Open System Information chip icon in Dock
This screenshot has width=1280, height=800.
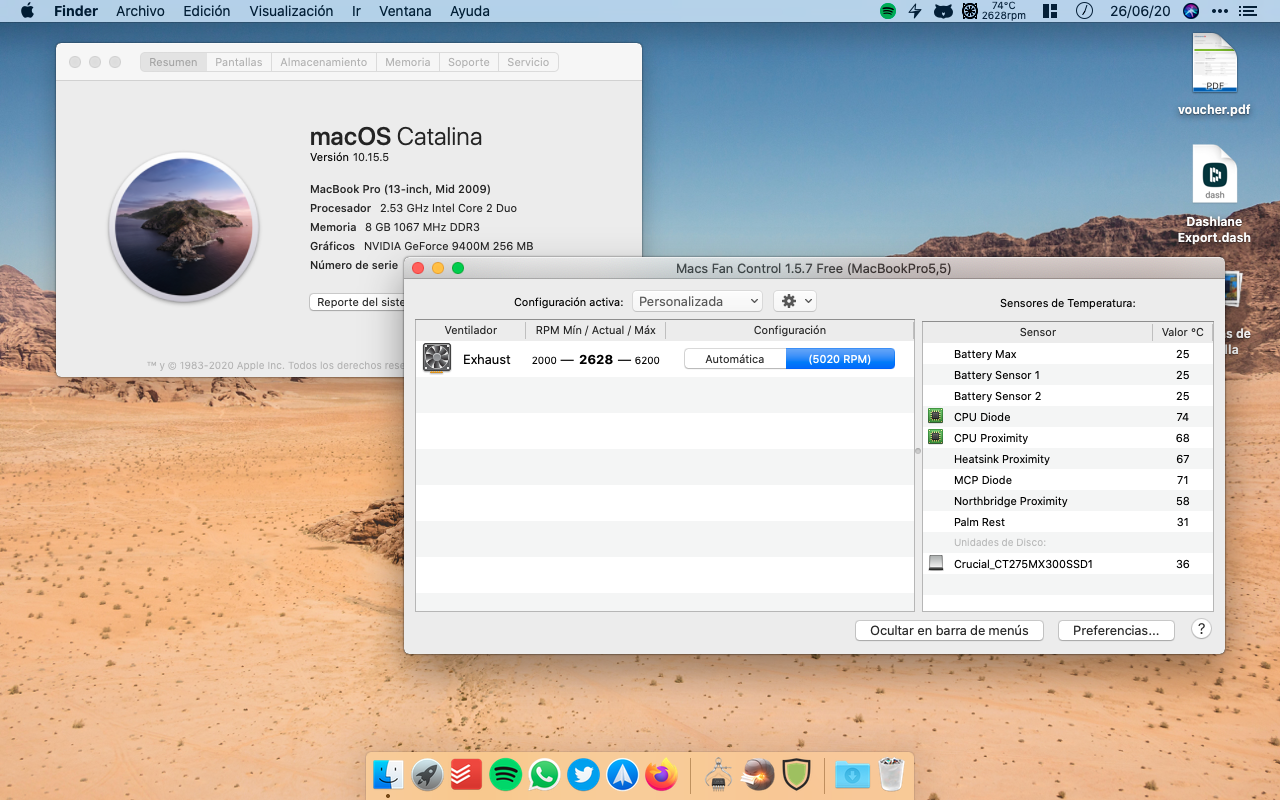coord(719,774)
